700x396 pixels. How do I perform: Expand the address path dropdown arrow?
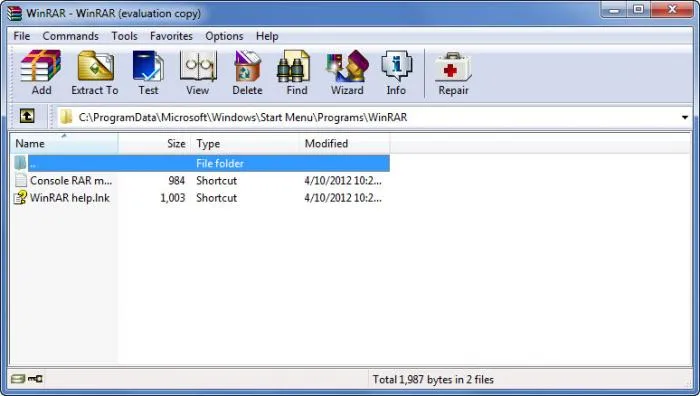click(684, 117)
